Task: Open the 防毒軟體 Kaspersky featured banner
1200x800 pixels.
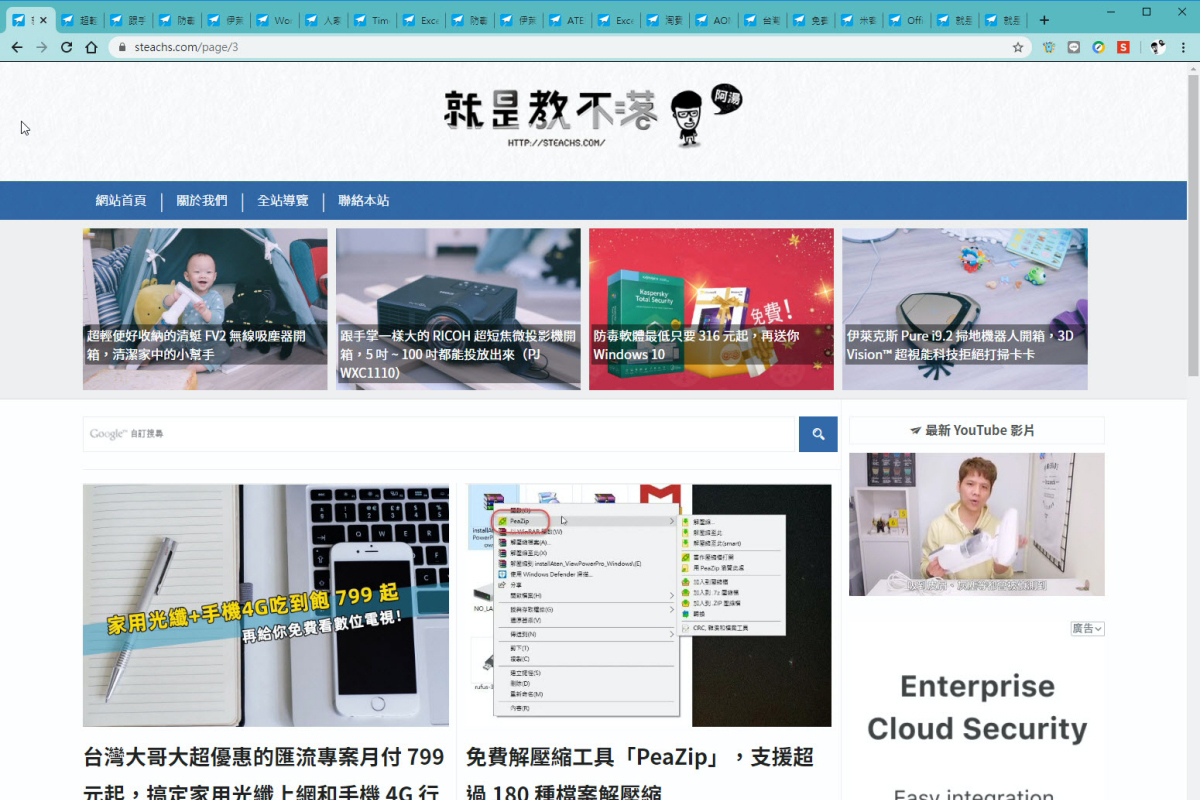Action: coord(710,308)
